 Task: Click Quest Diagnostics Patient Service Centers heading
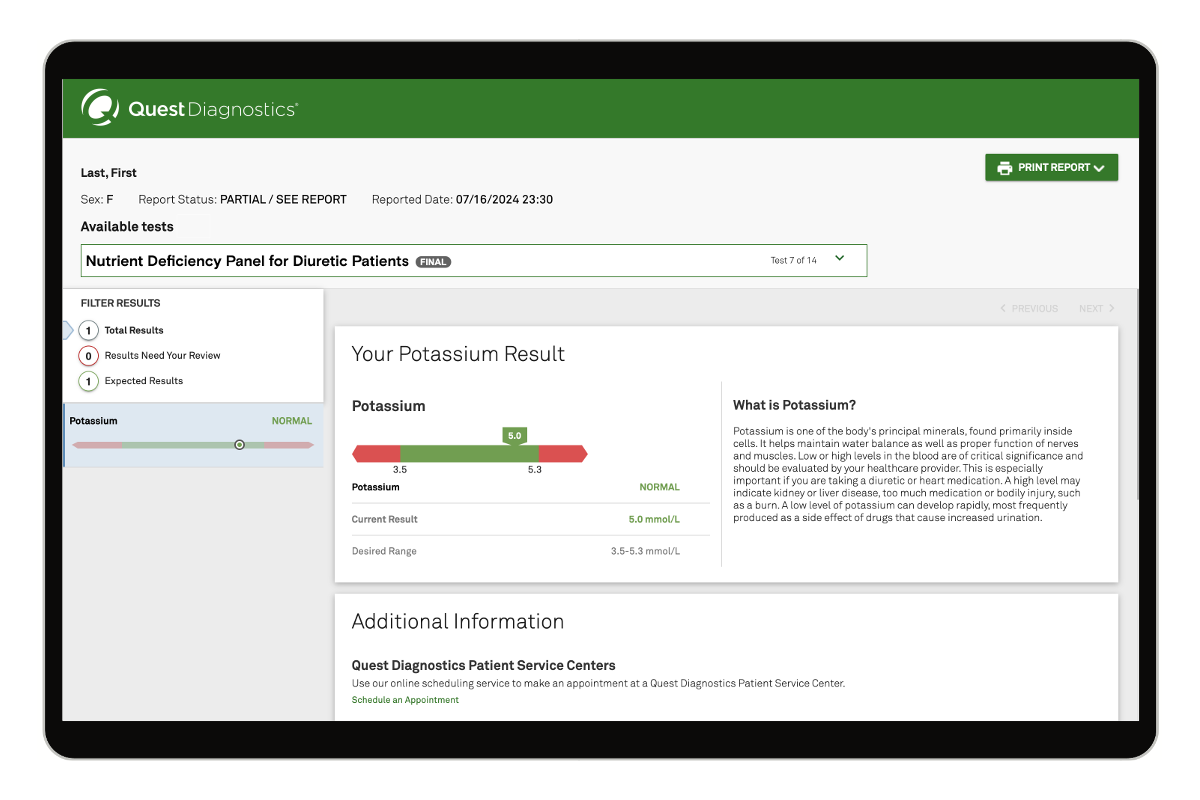(483, 665)
